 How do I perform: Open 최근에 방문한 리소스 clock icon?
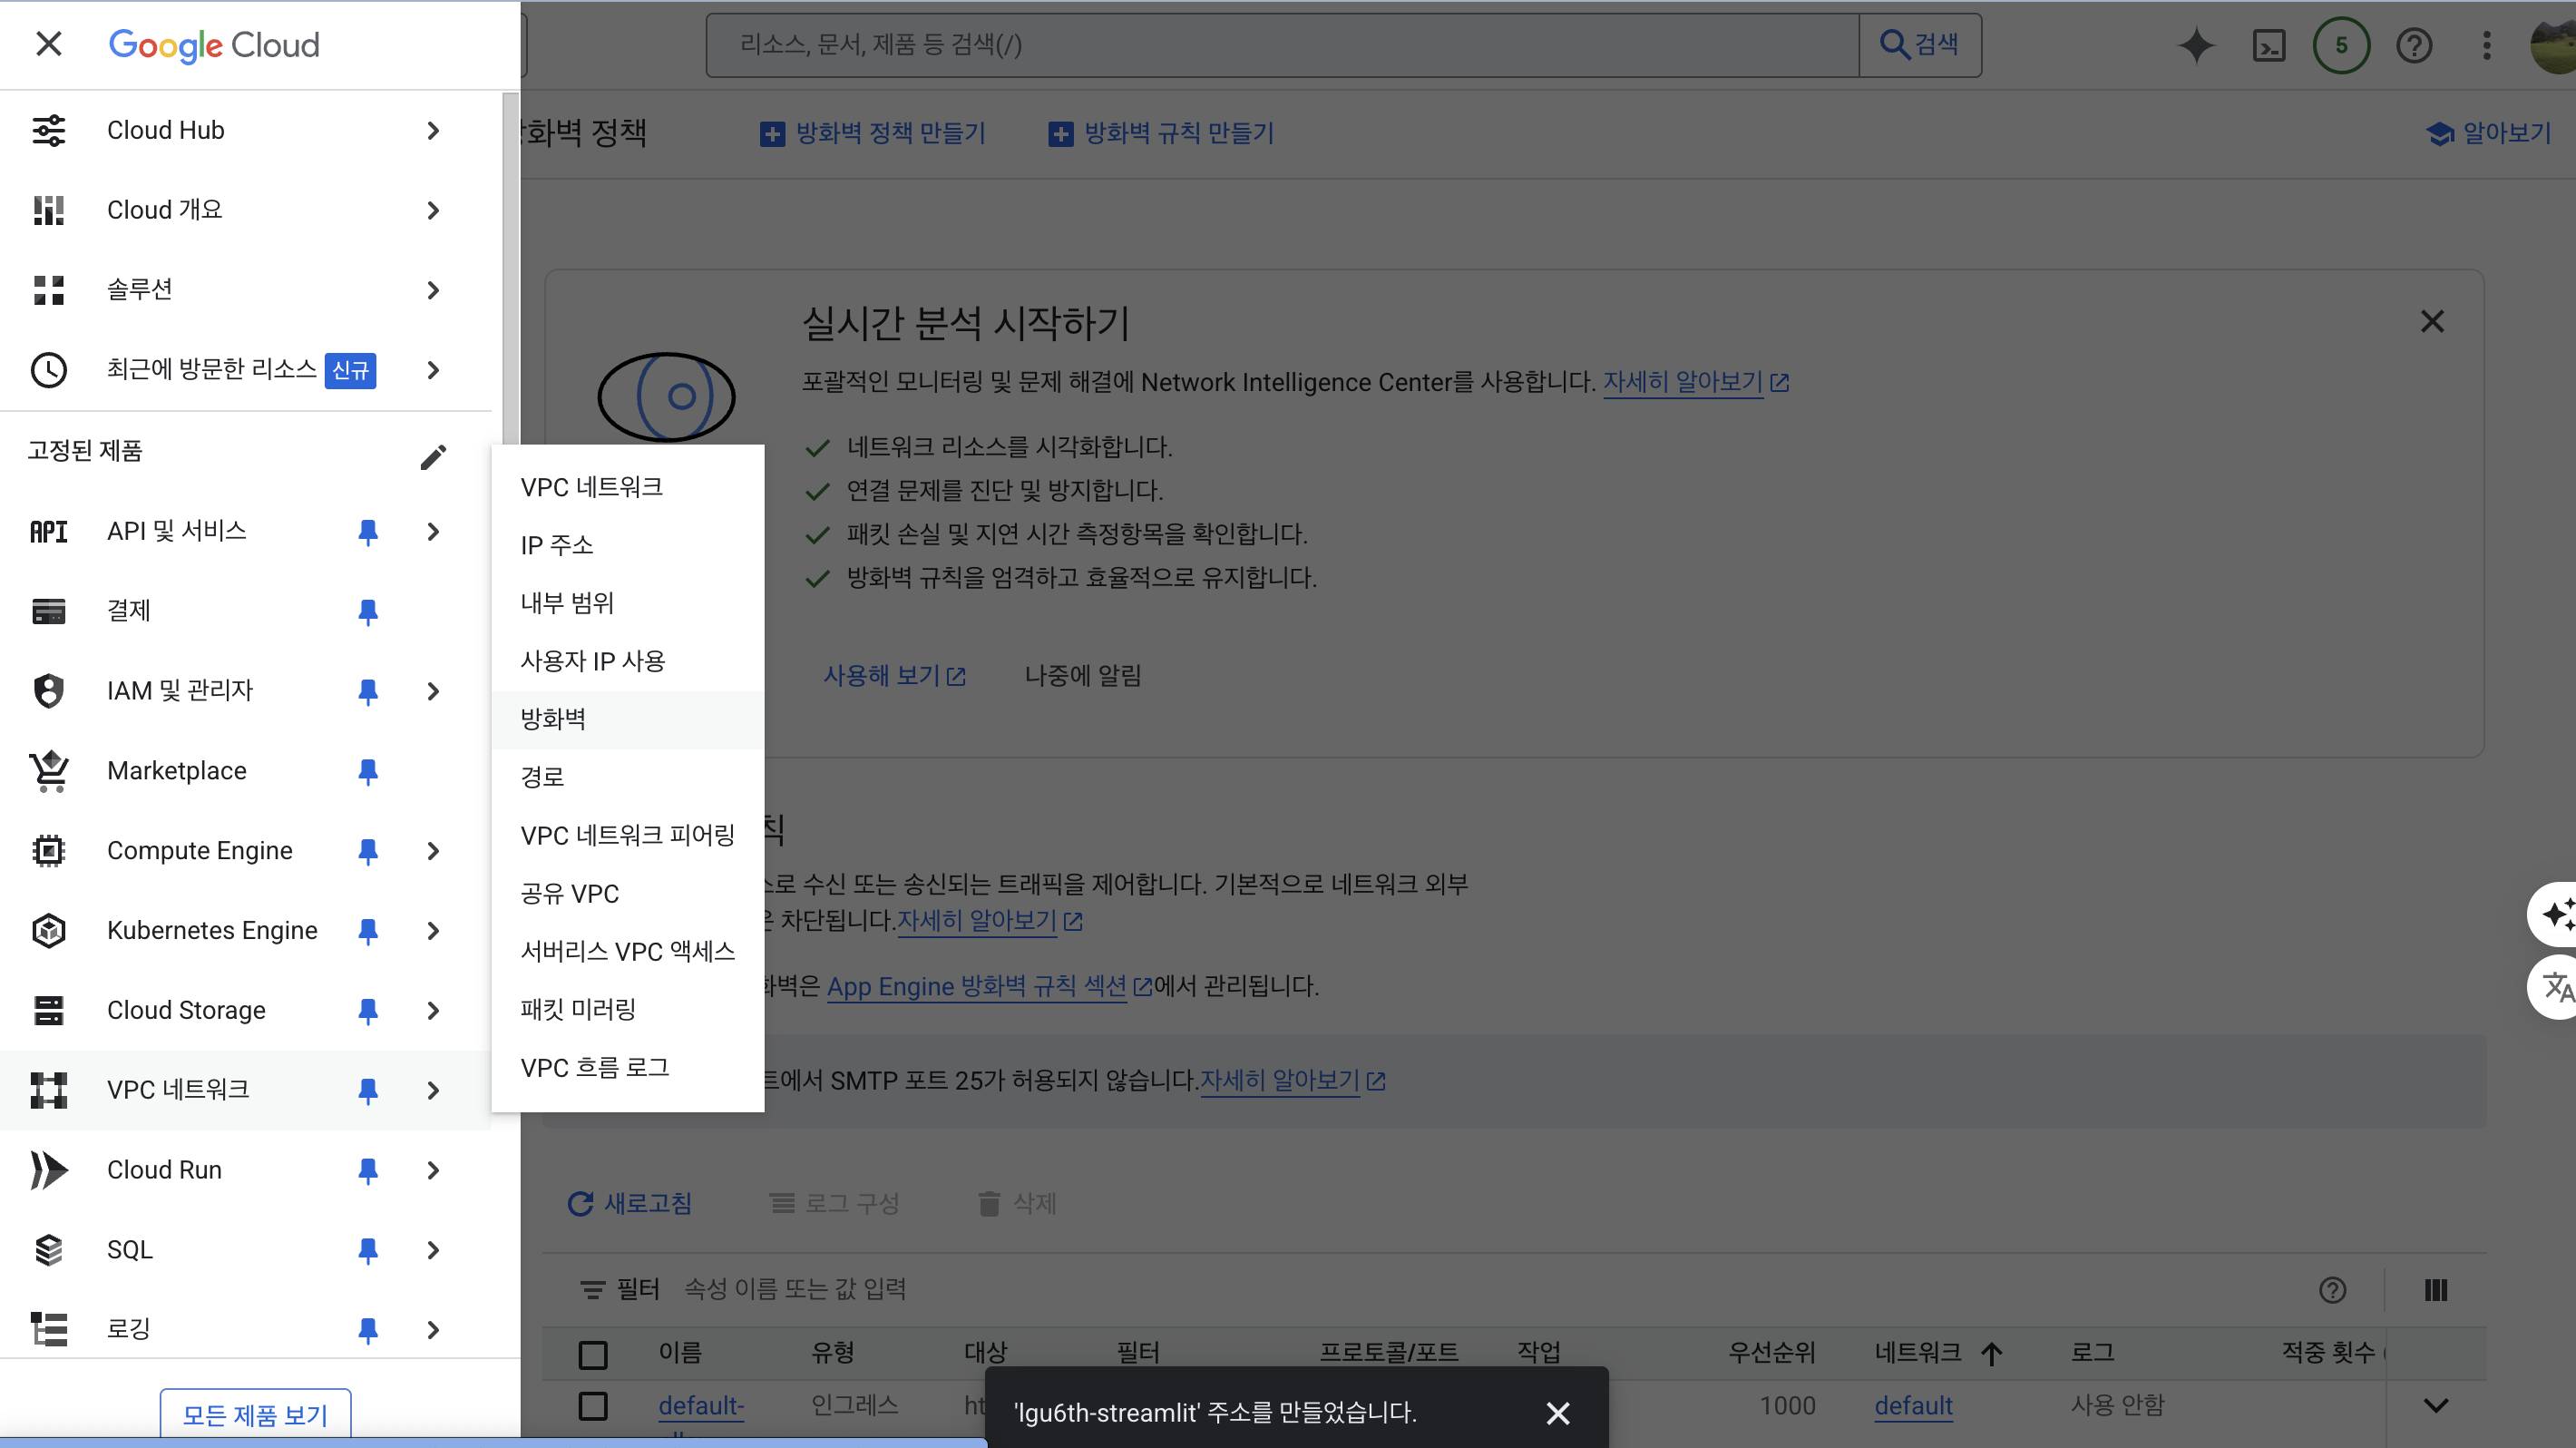point(48,370)
